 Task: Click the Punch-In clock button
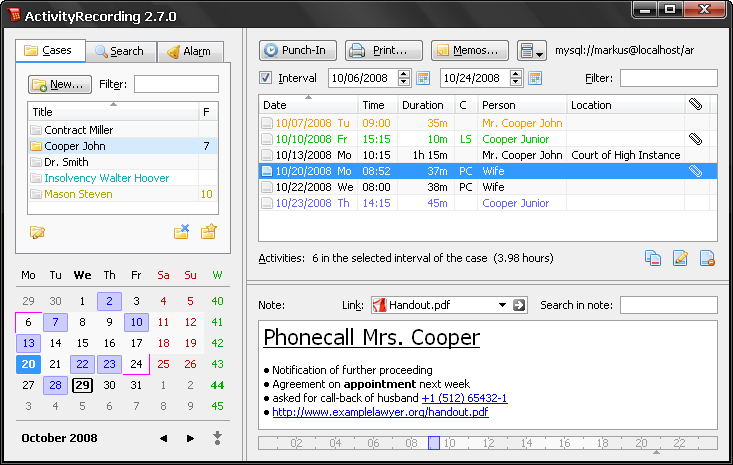click(298, 50)
